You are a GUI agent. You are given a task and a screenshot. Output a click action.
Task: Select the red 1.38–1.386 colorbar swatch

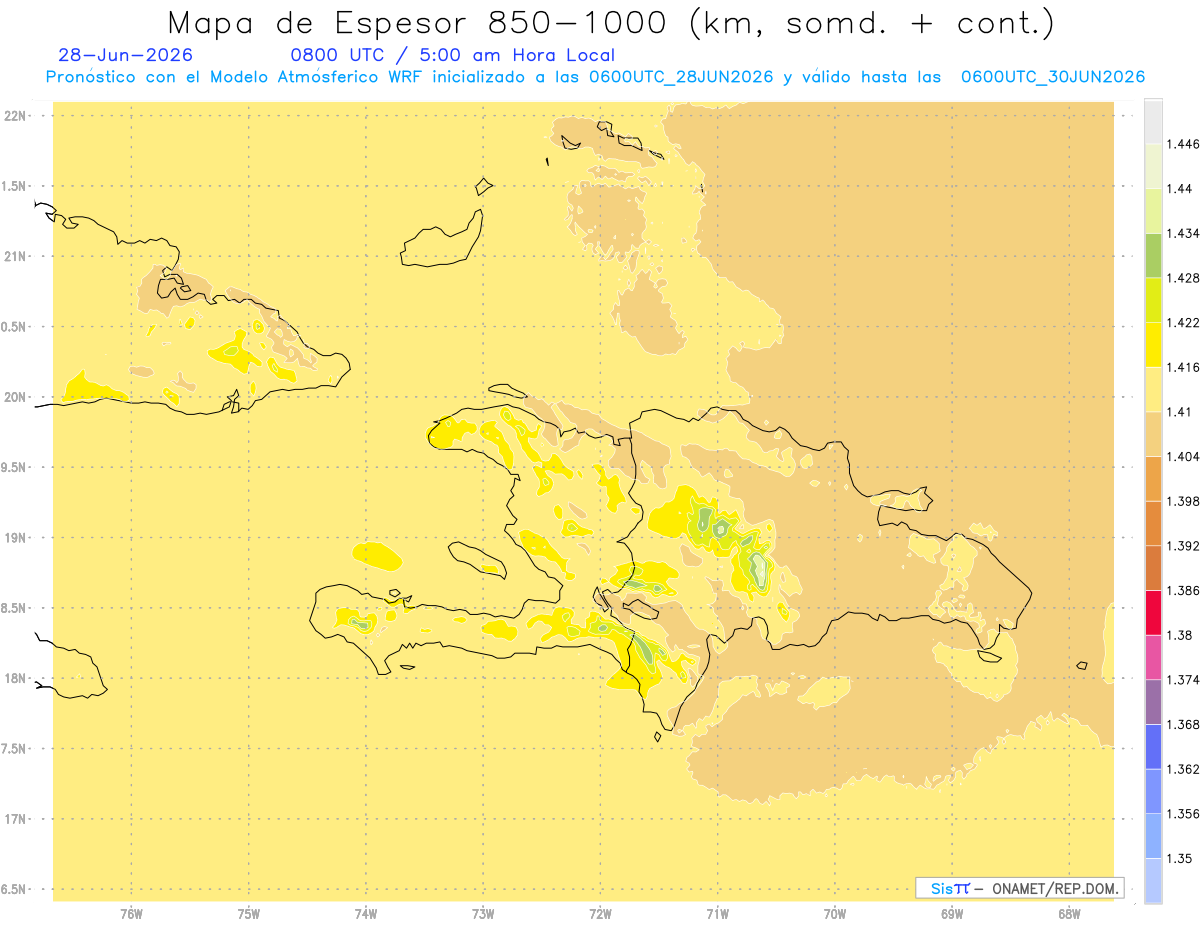[1152, 612]
